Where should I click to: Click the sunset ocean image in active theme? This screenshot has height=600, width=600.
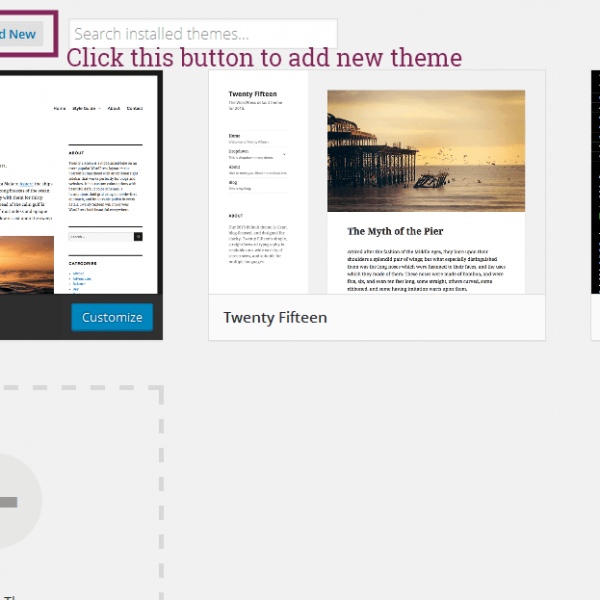click(27, 264)
